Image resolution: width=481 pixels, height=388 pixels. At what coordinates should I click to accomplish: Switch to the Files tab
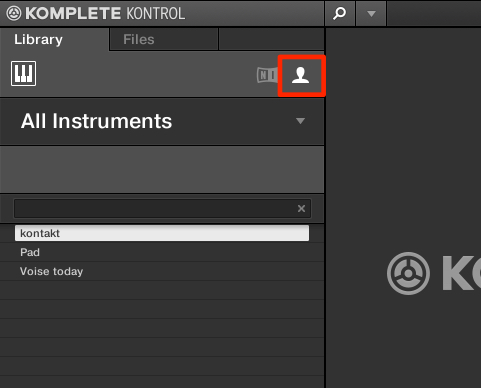coord(139,40)
